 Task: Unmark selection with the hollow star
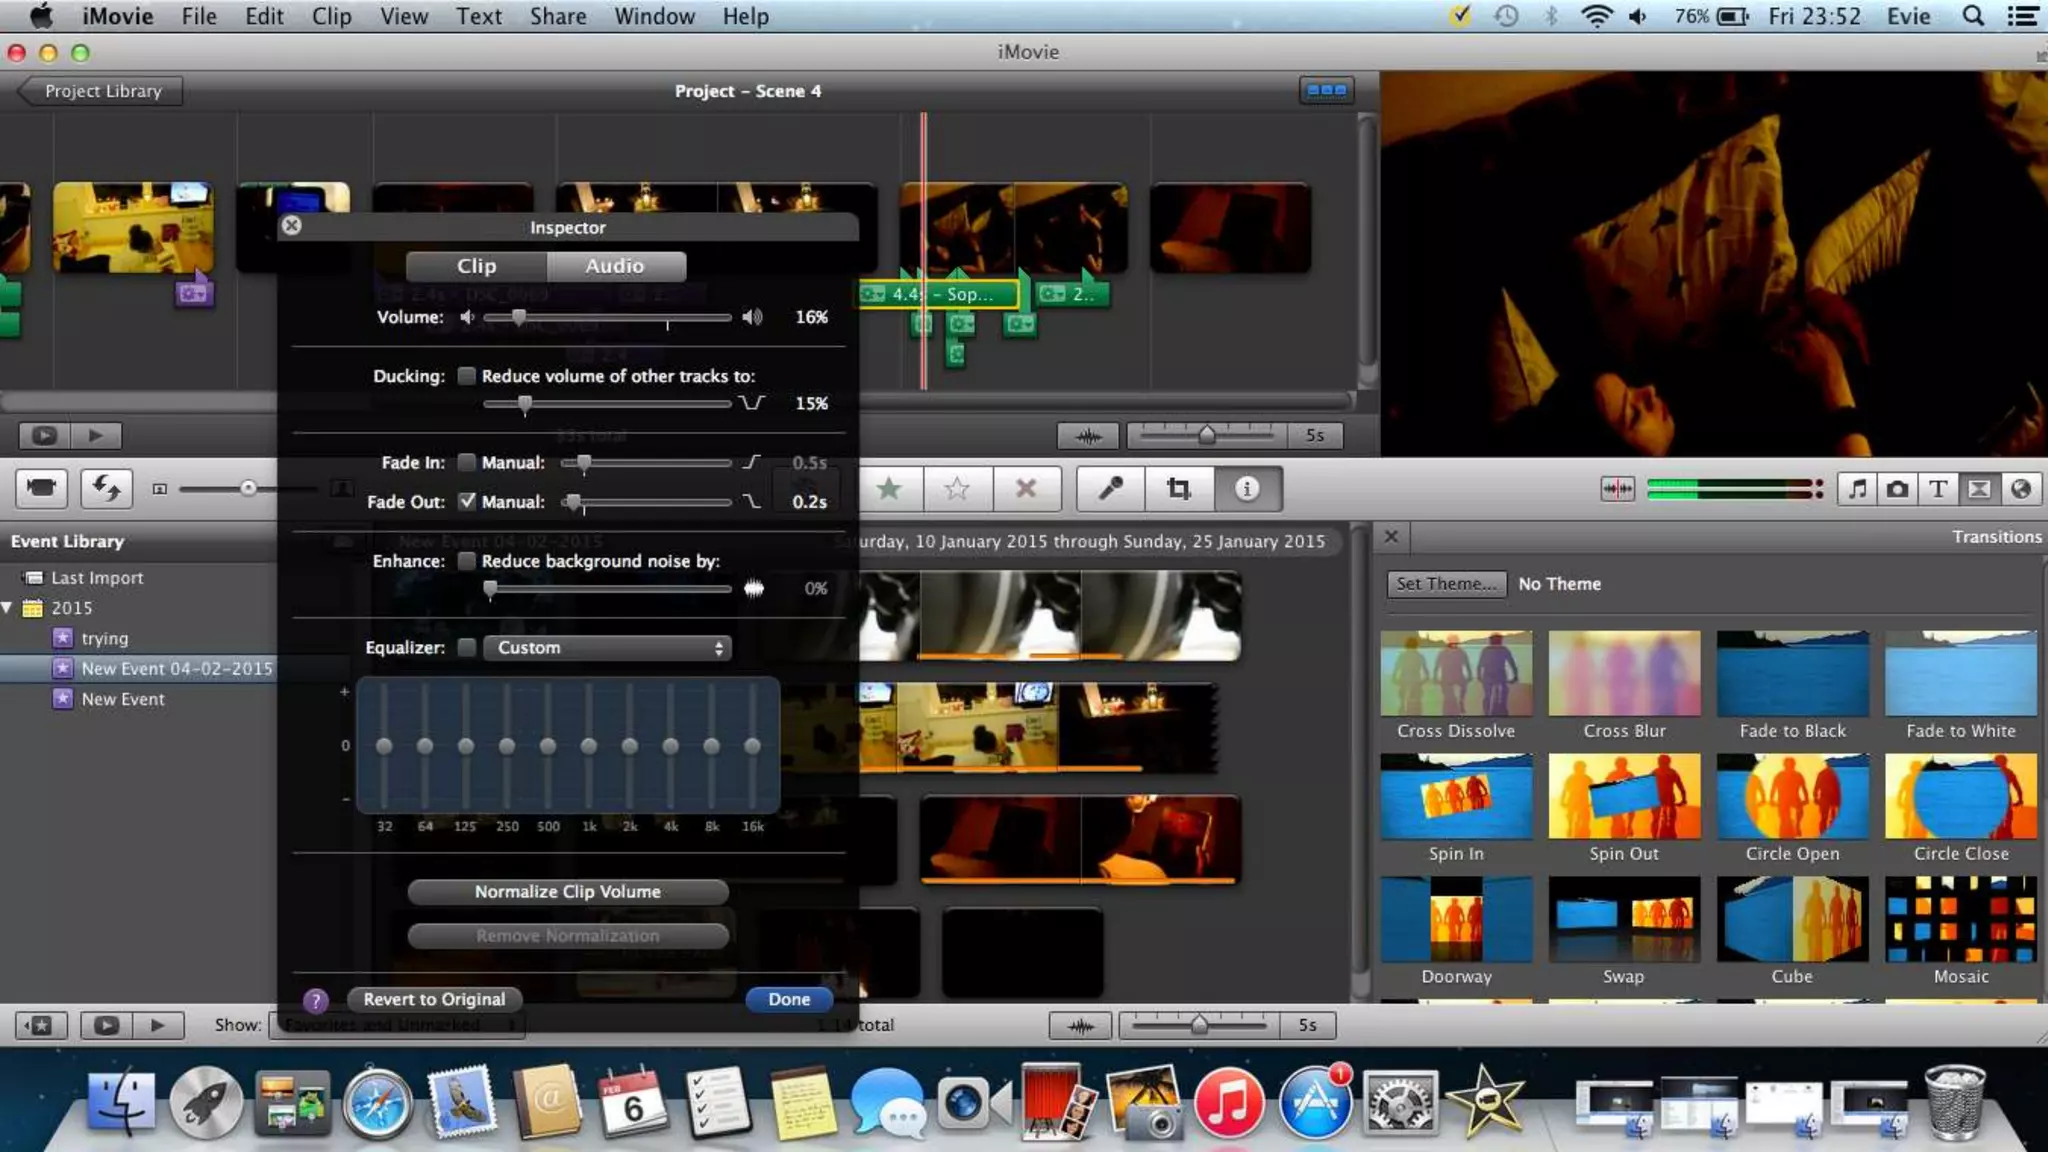pos(957,489)
